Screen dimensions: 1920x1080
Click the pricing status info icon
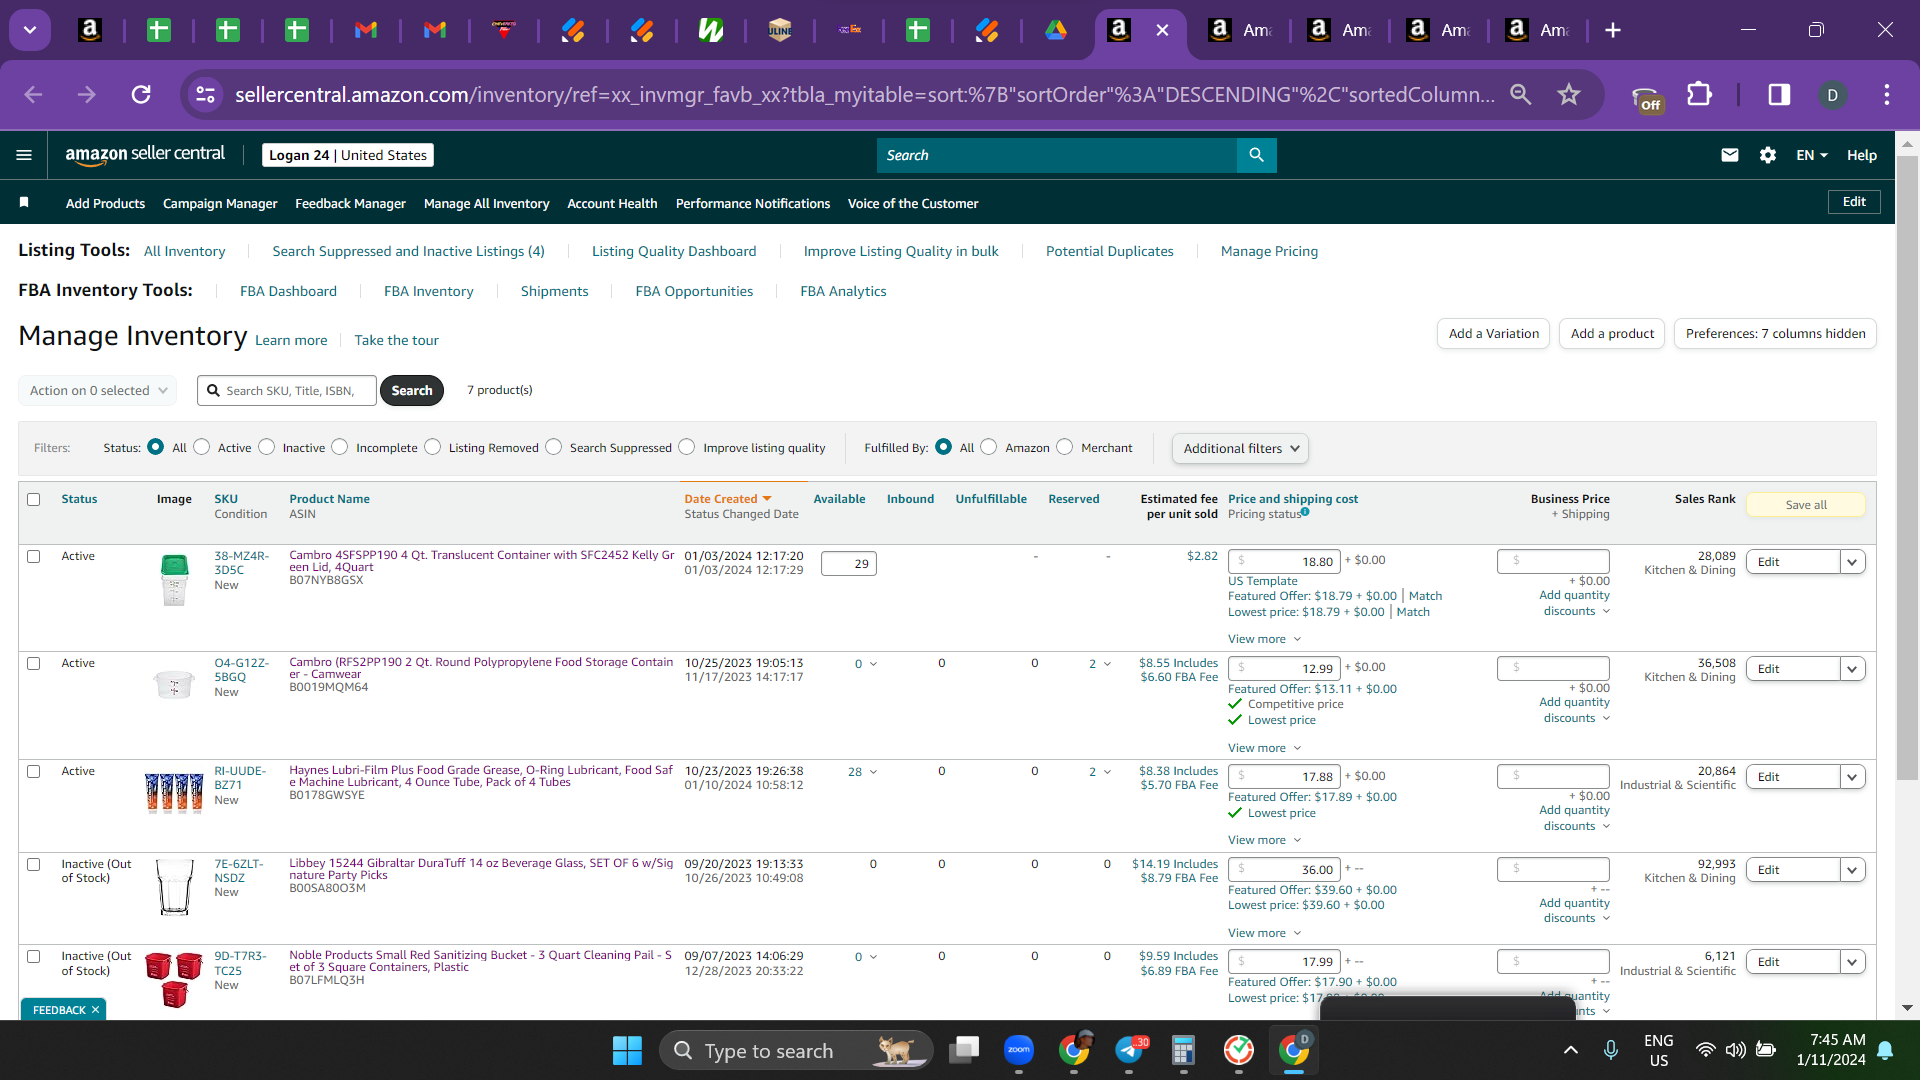1305,512
